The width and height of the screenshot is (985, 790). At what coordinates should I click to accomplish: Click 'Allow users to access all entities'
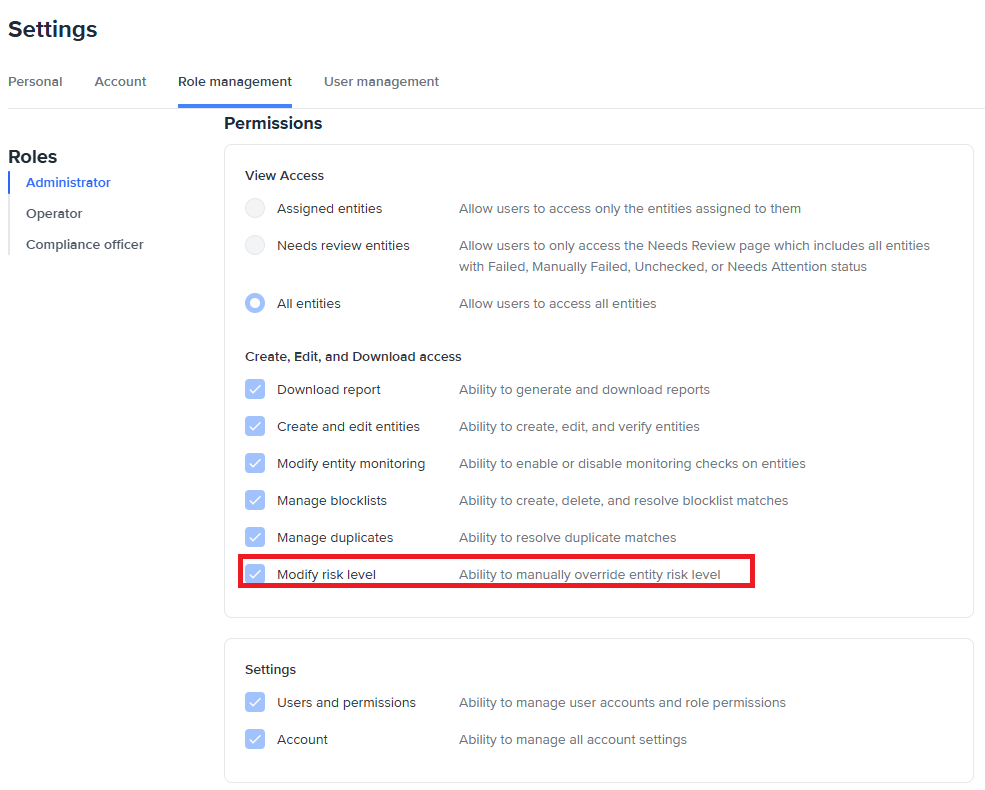[x=557, y=303]
